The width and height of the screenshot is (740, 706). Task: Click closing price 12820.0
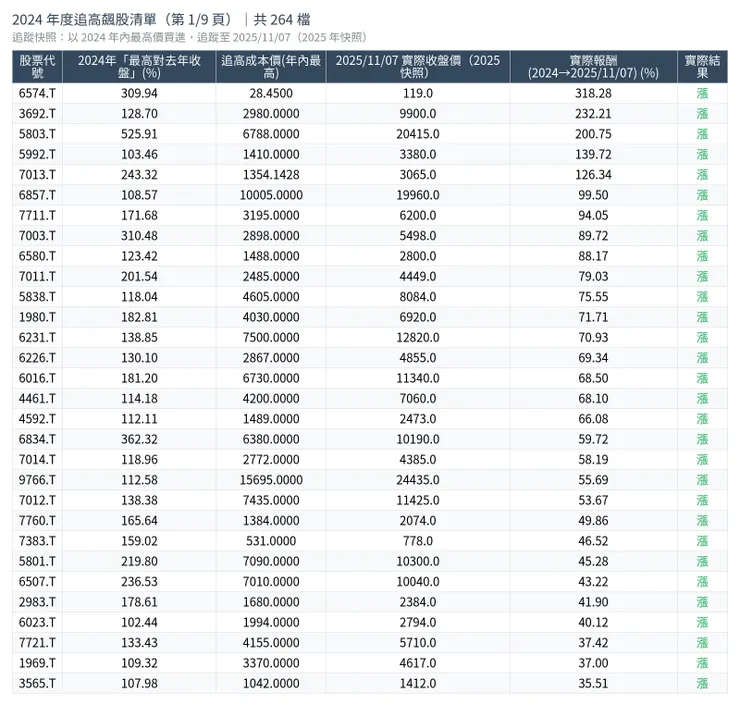[x=418, y=337]
